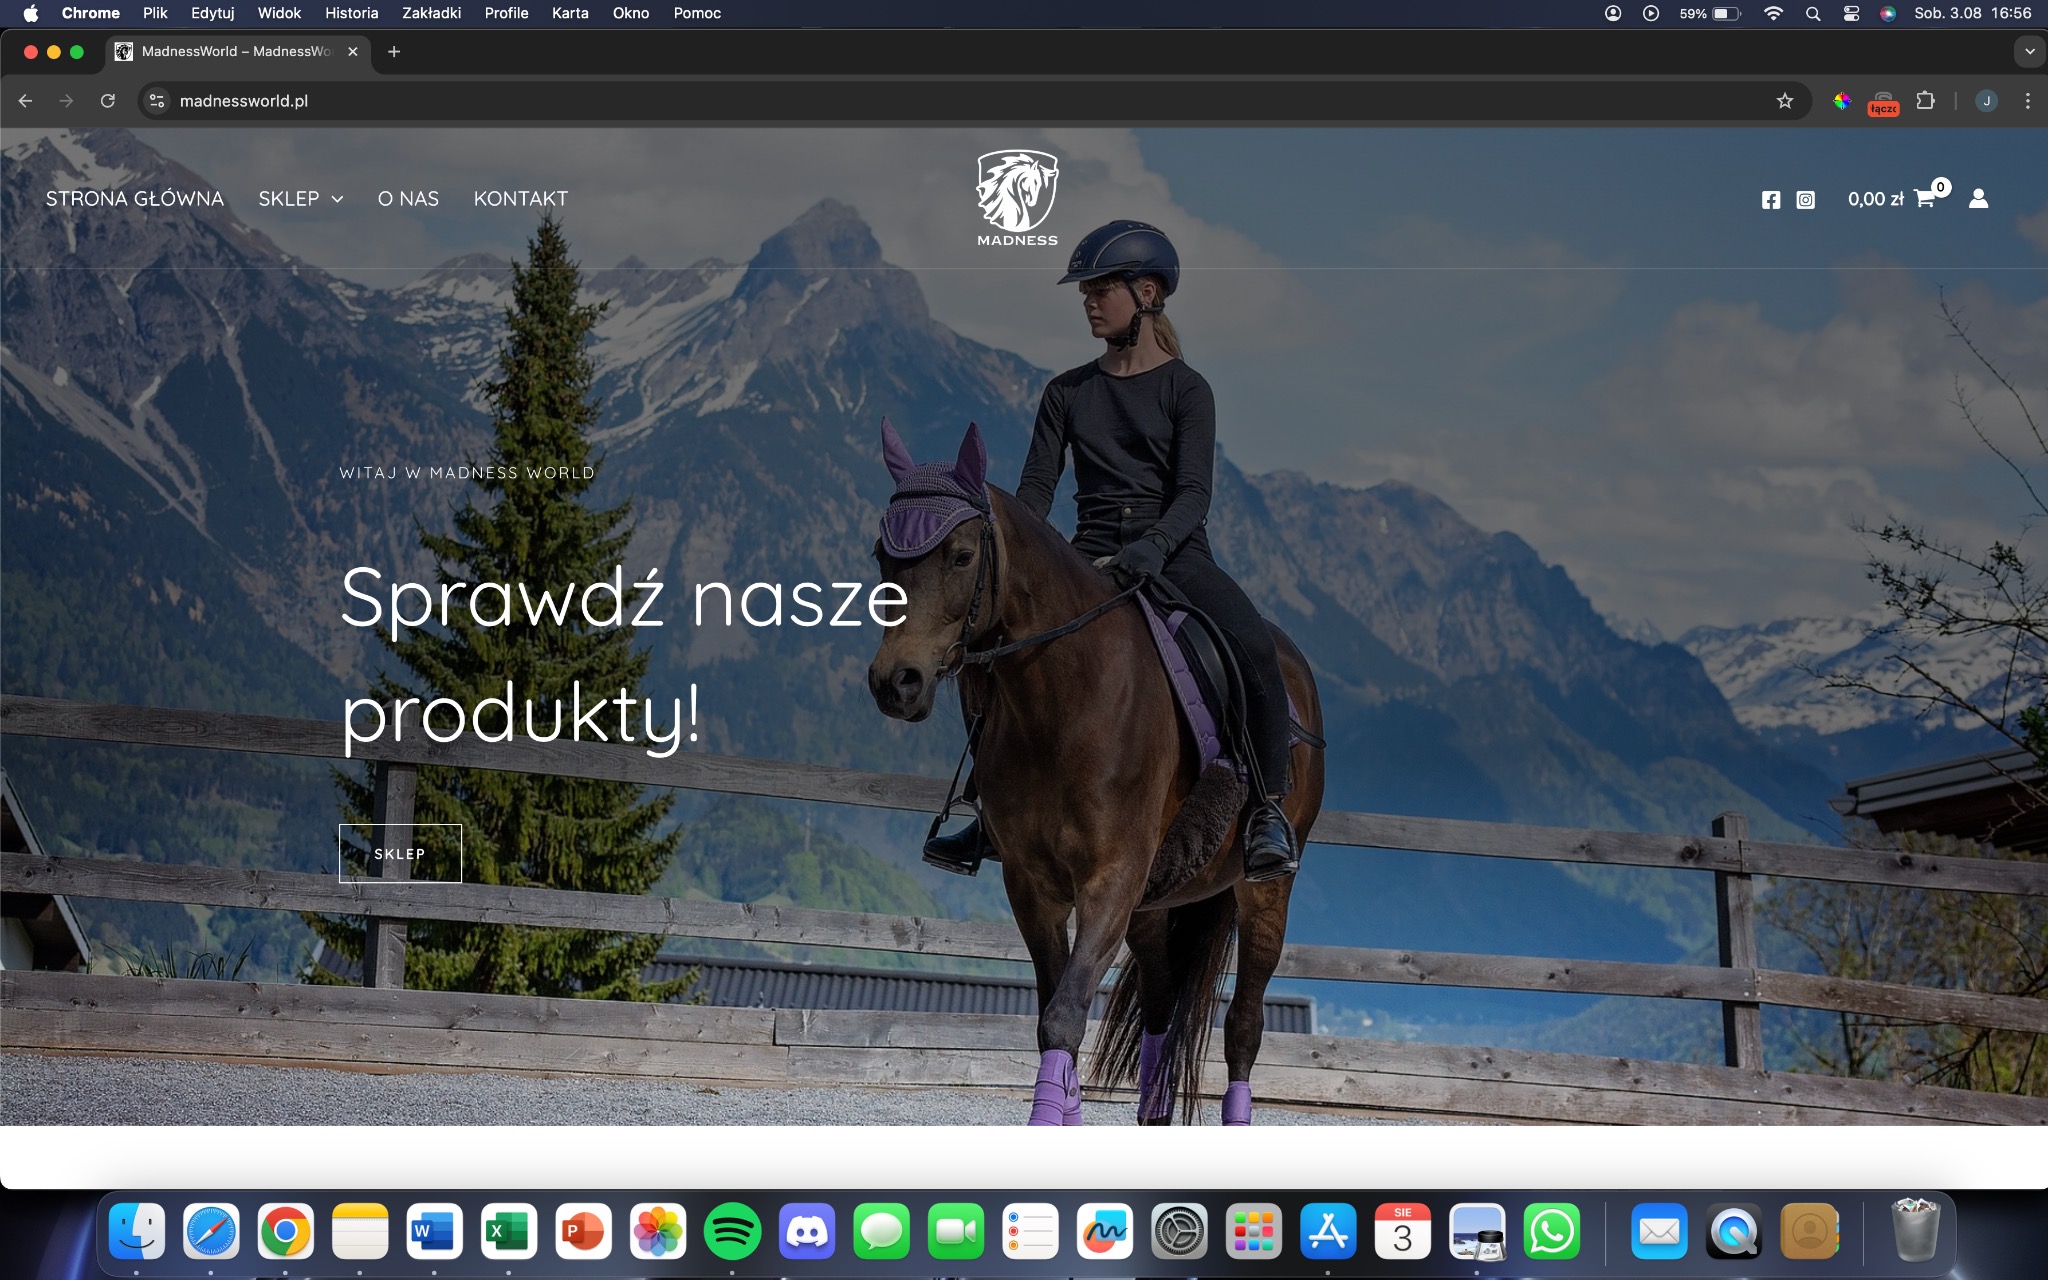Open the tab list chevron in Chrome
The height and width of the screenshot is (1280, 2048).
pos(2027,51)
